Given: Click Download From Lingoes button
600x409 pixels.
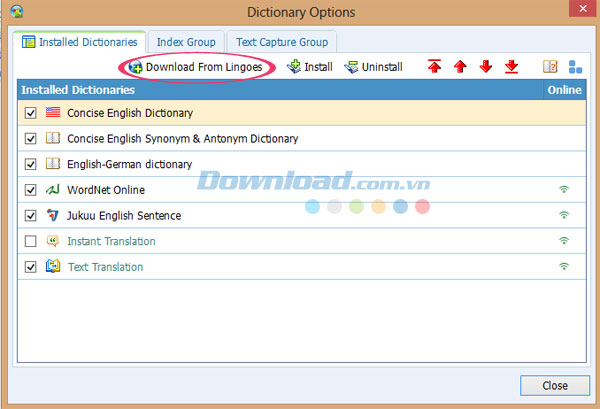Looking at the screenshot, I should pyautogui.click(x=196, y=67).
